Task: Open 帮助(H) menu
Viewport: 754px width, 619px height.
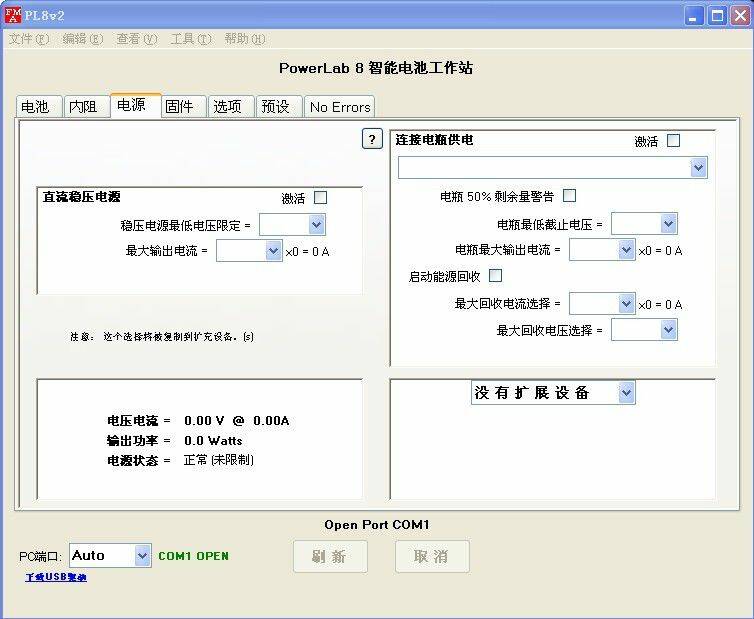Action: coord(244,39)
